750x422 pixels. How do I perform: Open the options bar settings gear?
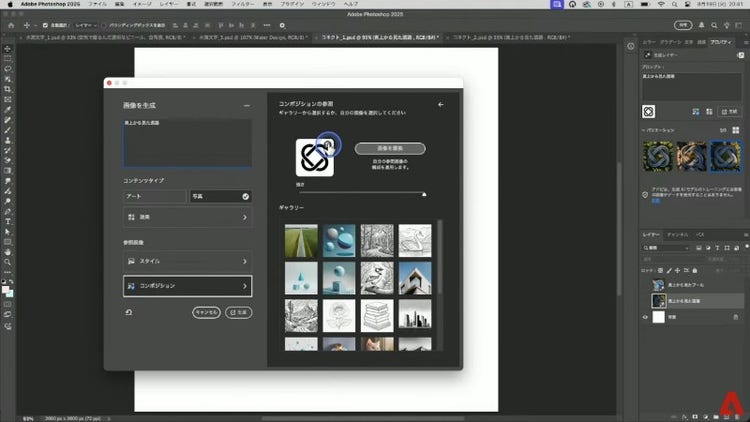click(x=283, y=25)
